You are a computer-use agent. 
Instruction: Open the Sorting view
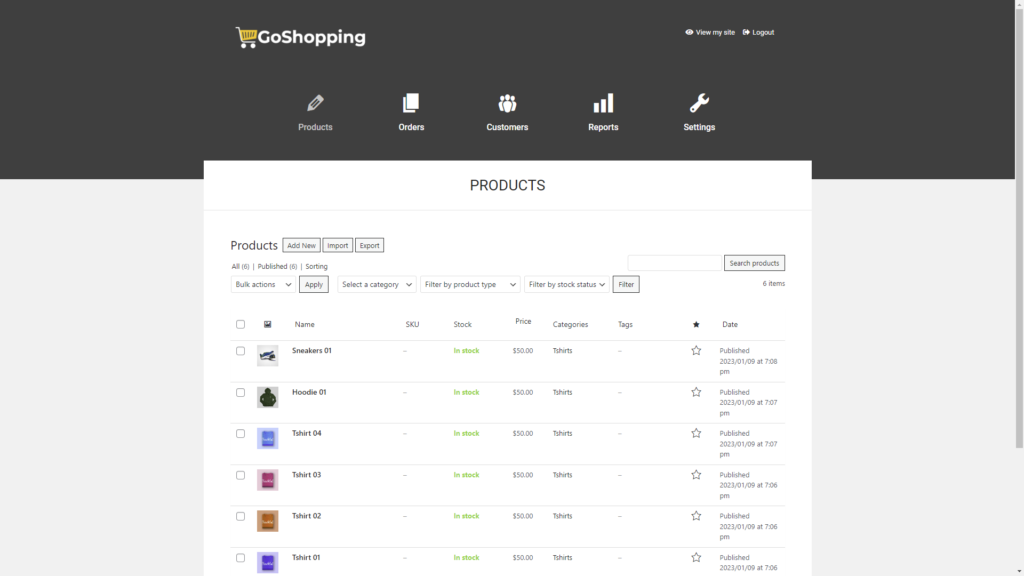316,266
